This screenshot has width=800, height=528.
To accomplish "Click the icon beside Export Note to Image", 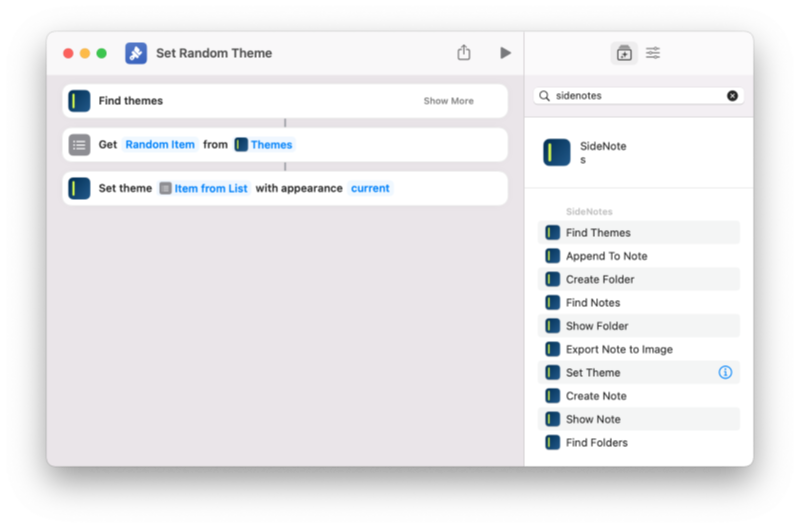I will (x=553, y=349).
